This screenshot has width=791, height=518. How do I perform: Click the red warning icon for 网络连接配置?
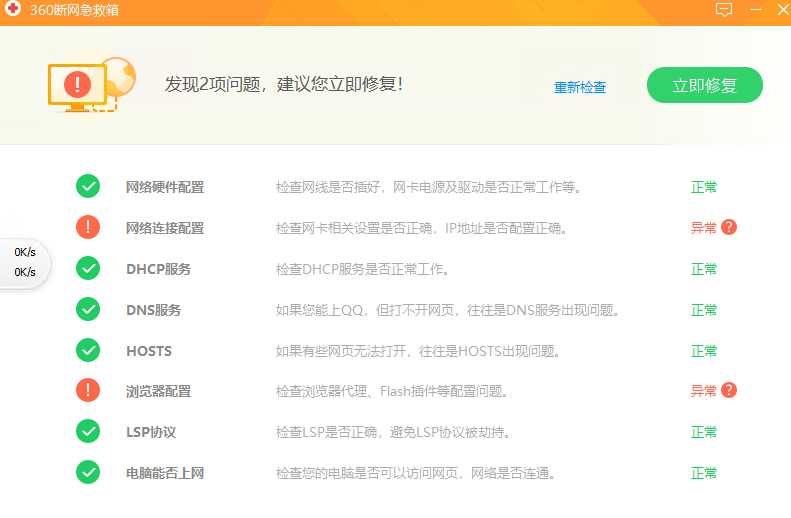pyautogui.click(x=88, y=227)
